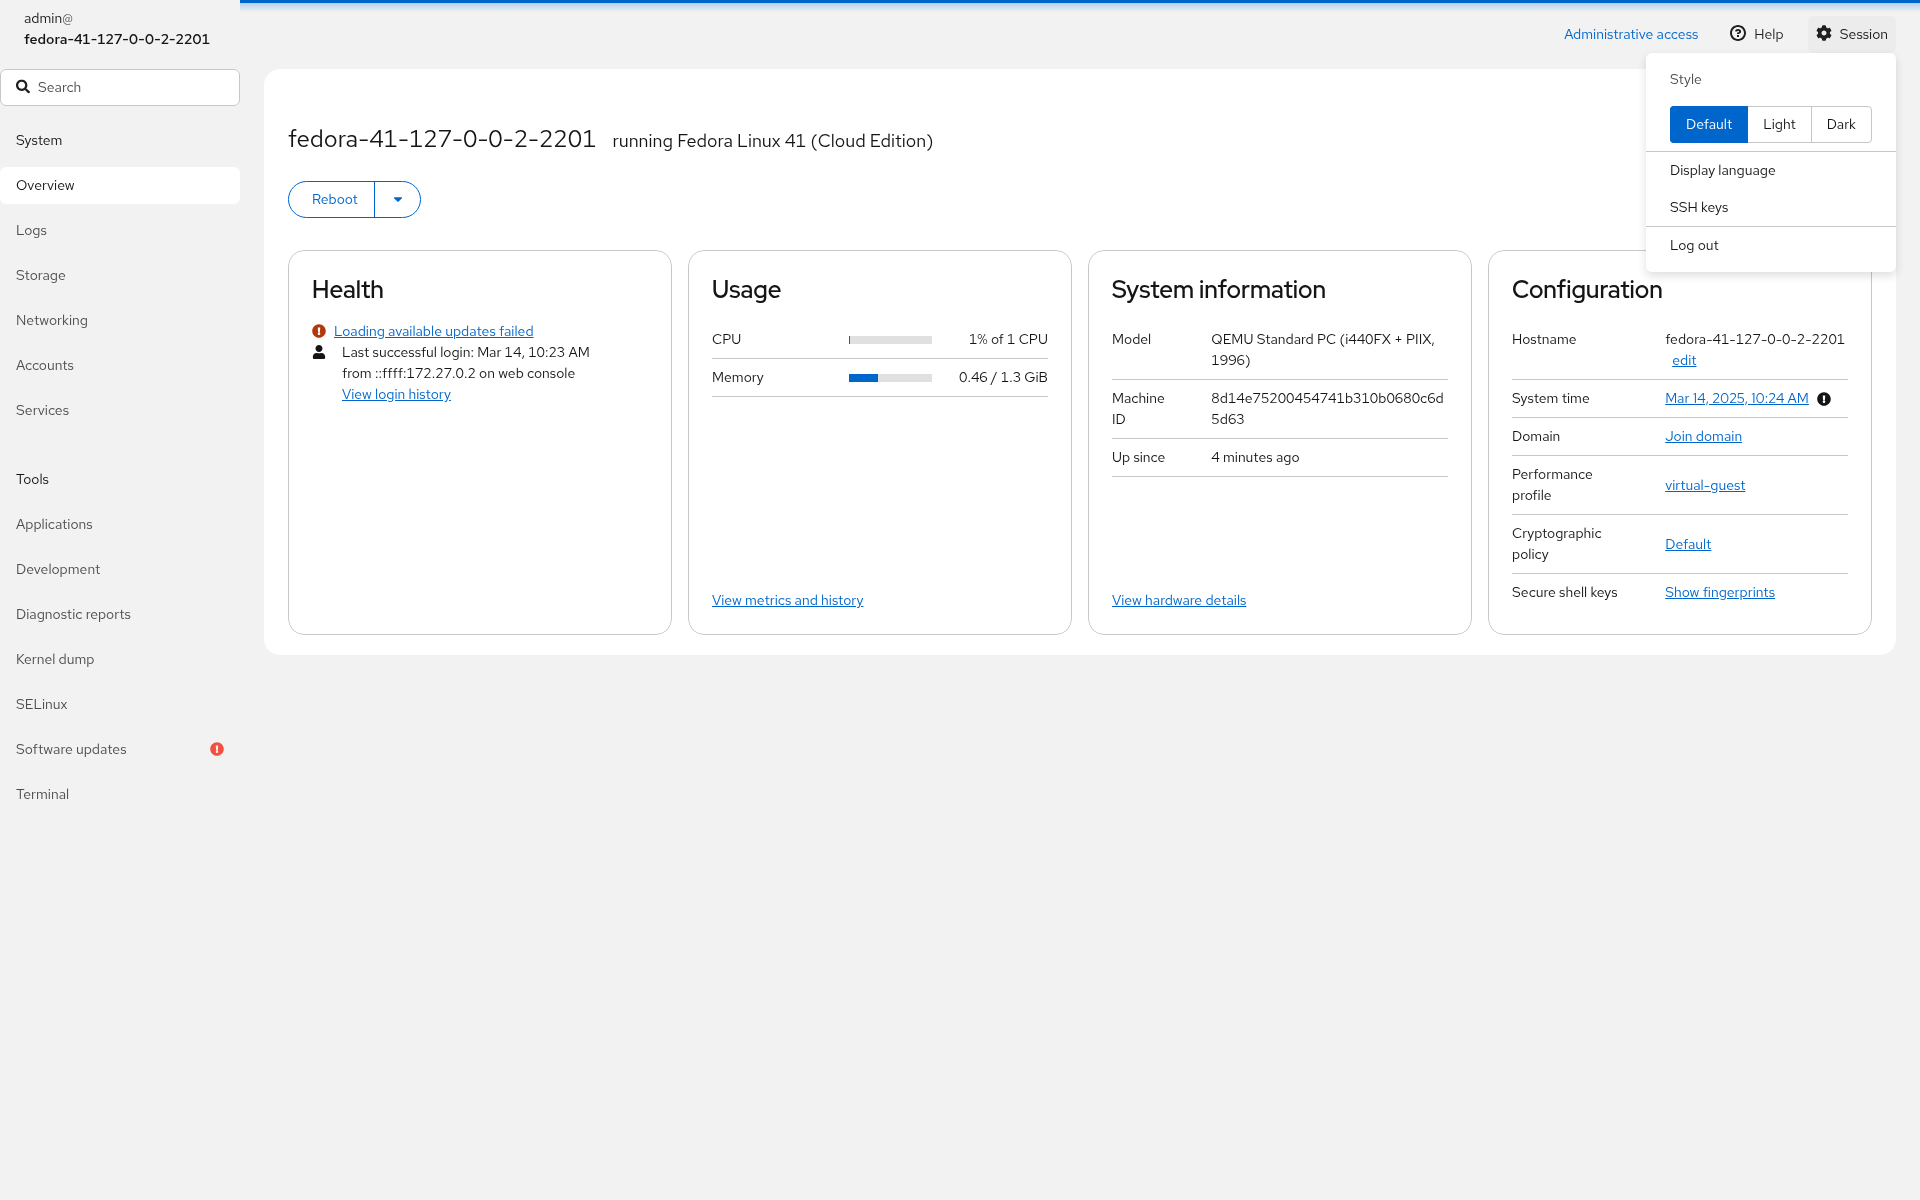Open Networking in sidebar
Viewport: 1920px width, 1200px height.
click(x=120, y=320)
